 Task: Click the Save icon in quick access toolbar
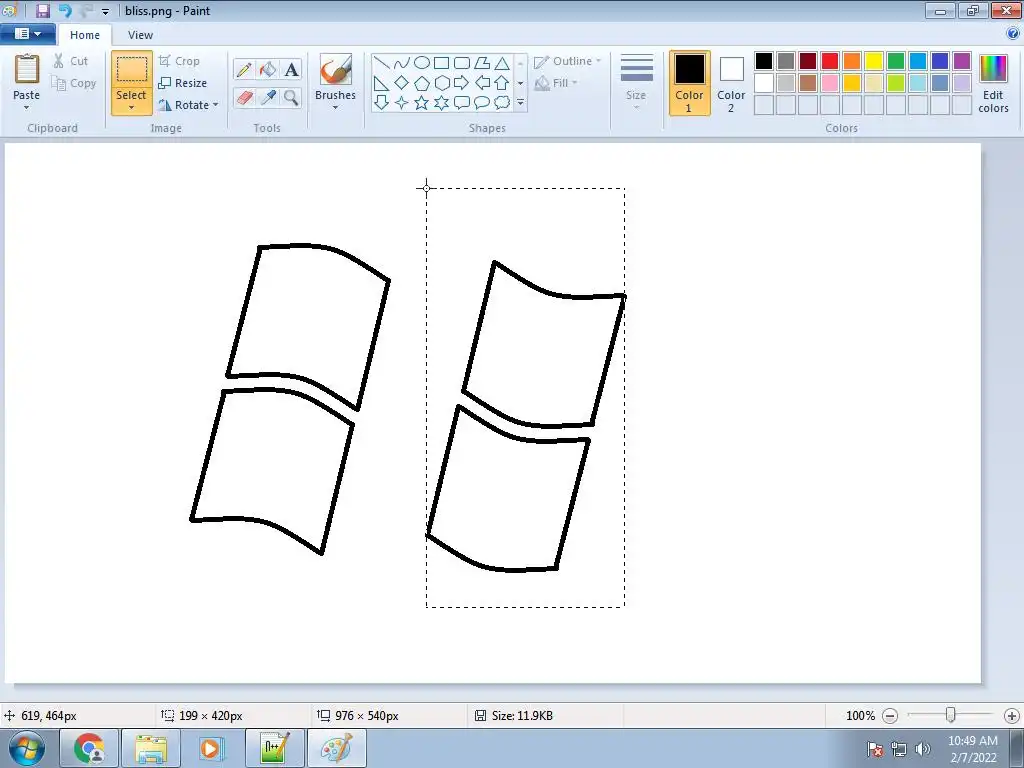pyautogui.click(x=43, y=10)
